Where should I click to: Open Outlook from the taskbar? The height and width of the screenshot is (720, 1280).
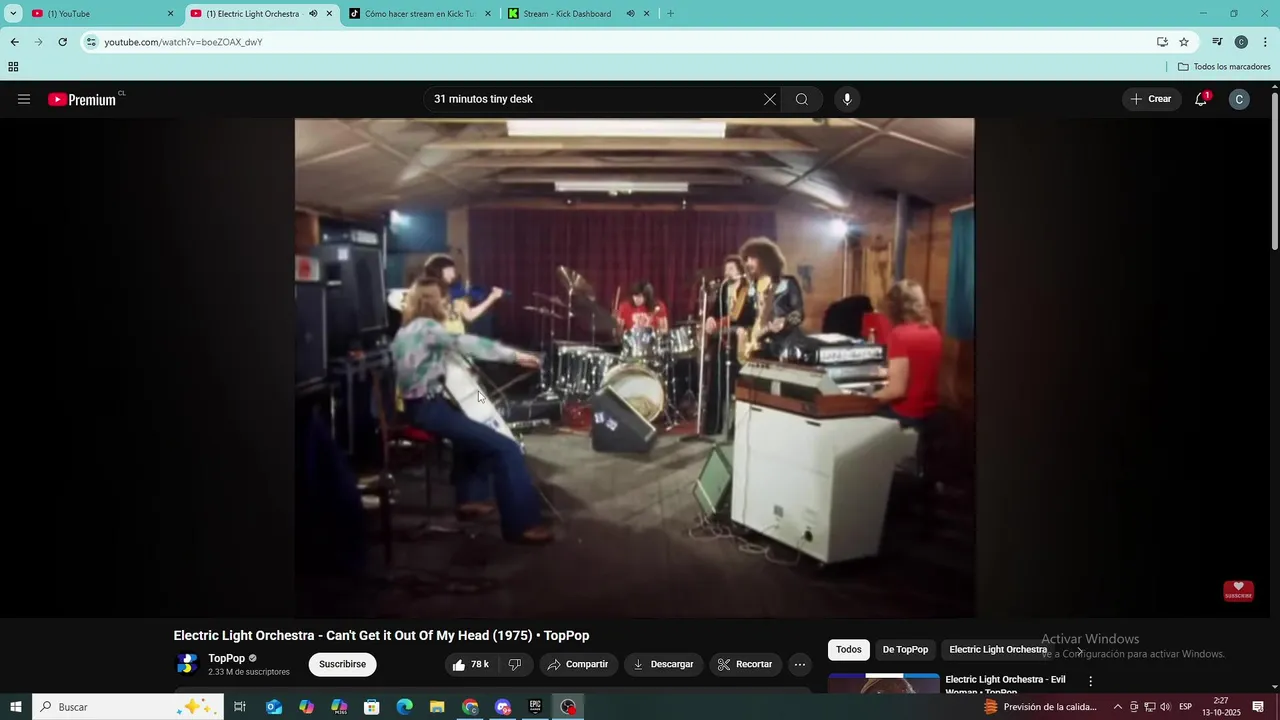tap(273, 707)
